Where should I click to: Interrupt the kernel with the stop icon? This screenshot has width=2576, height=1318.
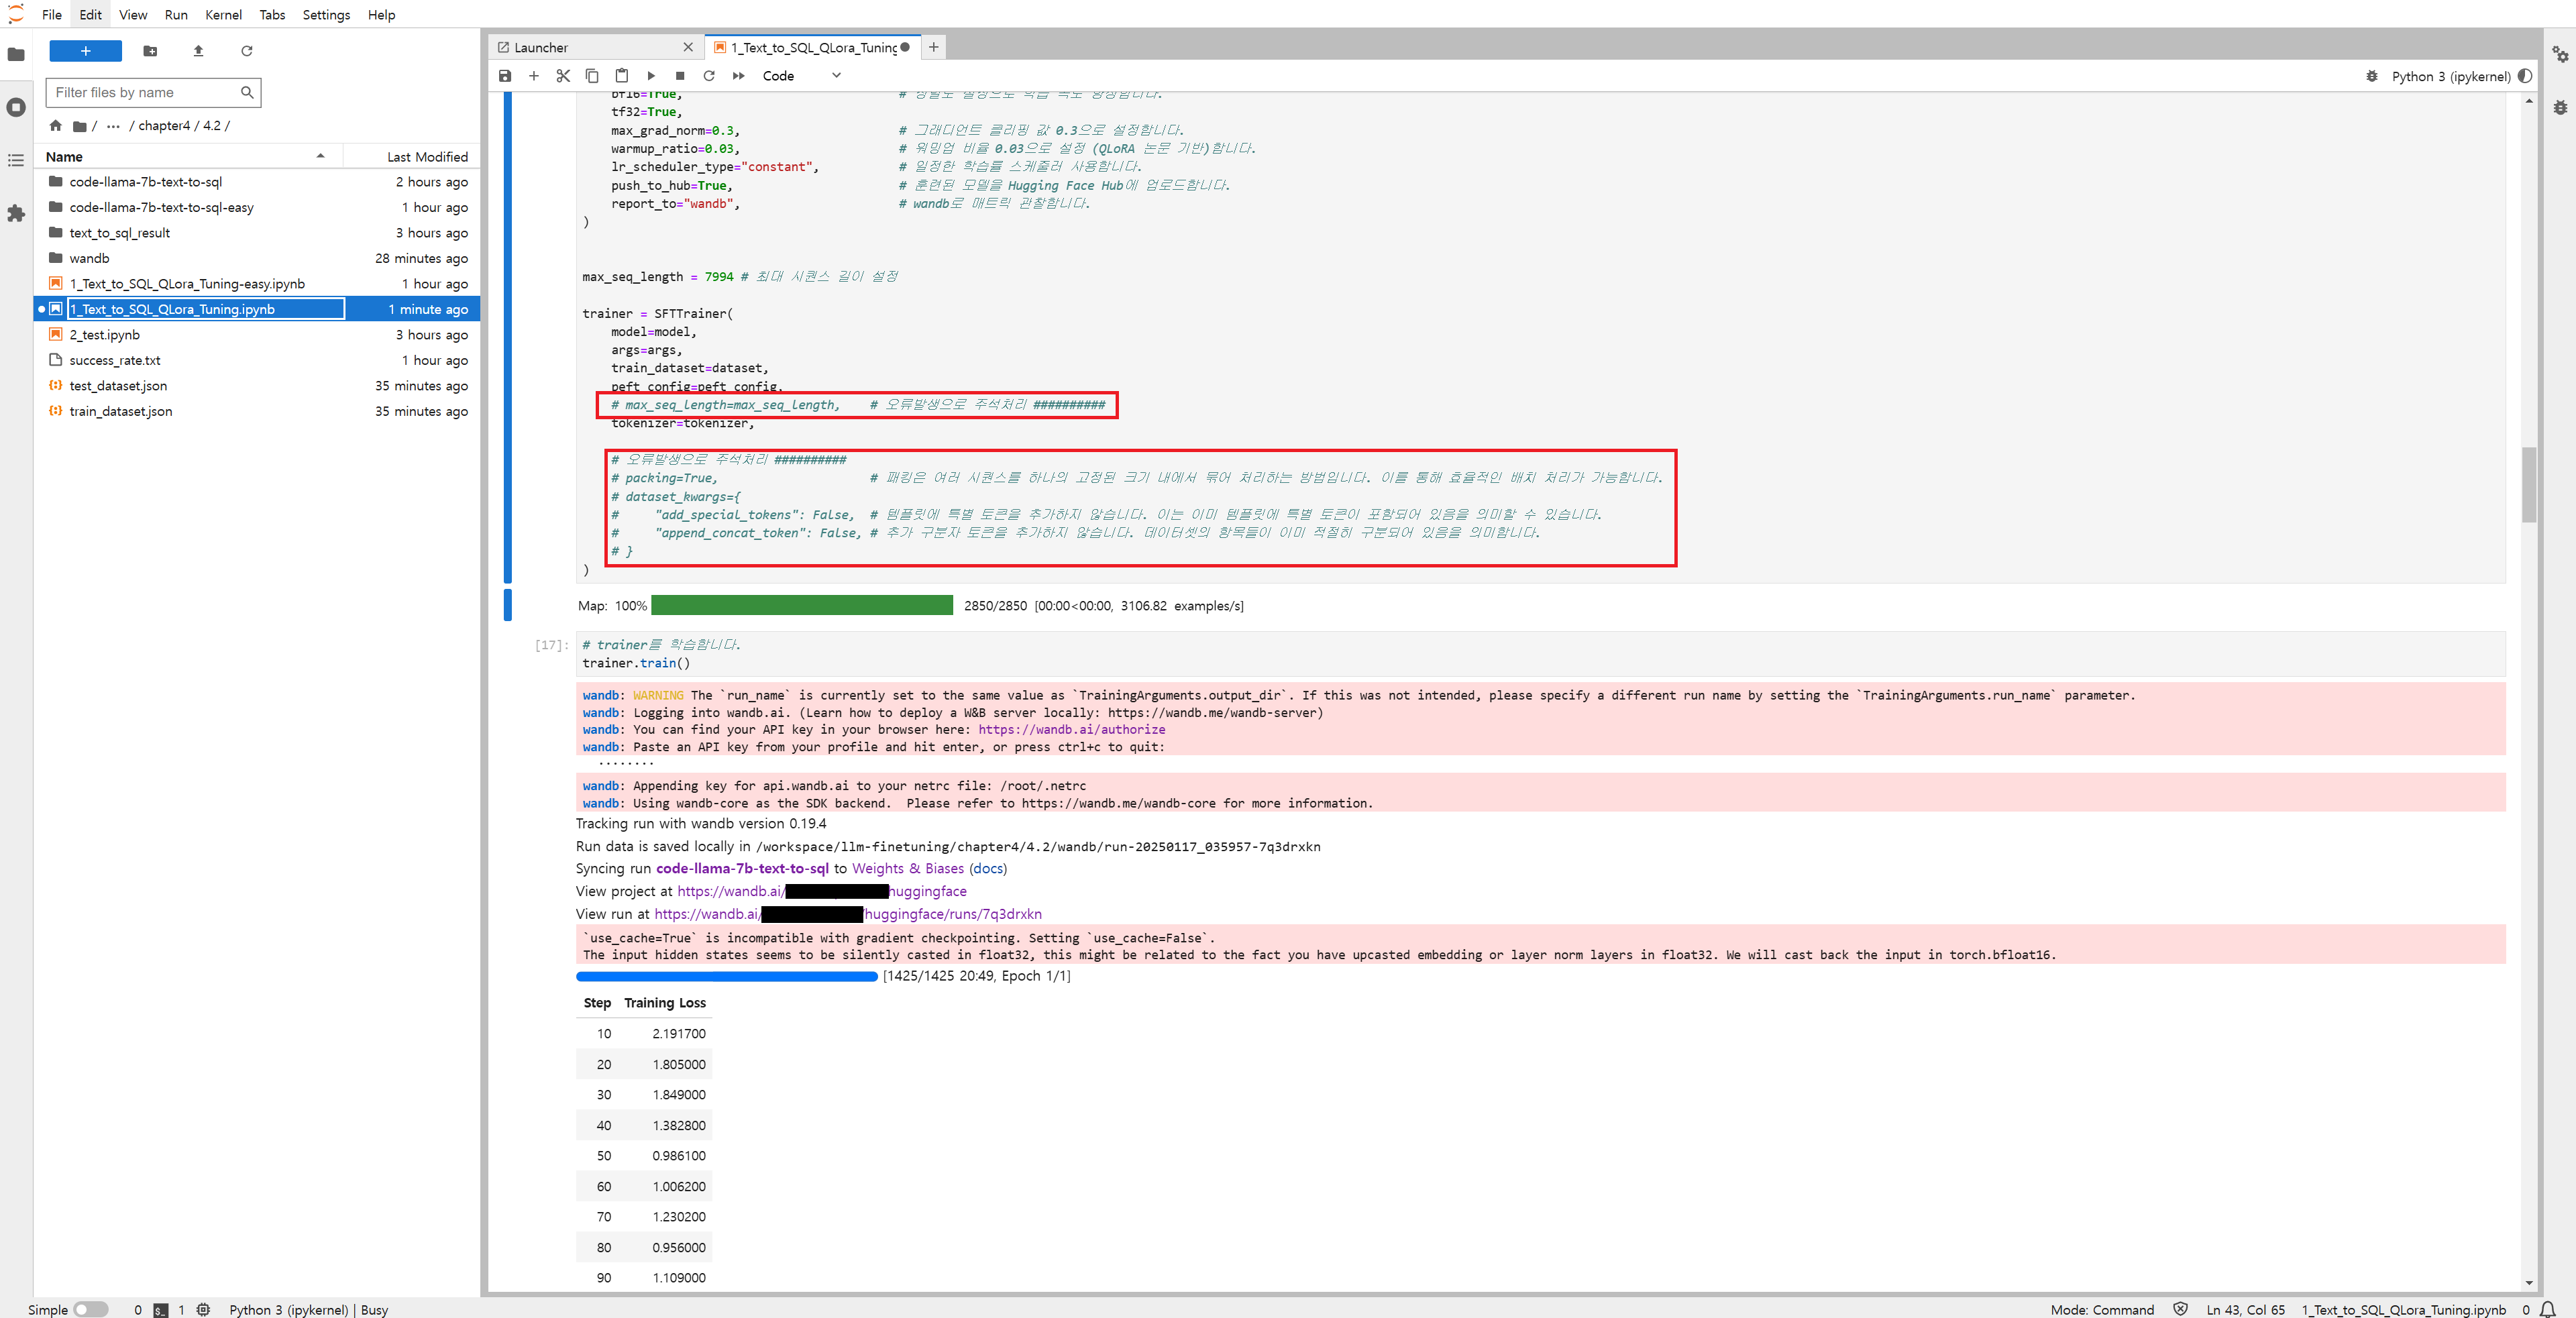[x=680, y=76]
